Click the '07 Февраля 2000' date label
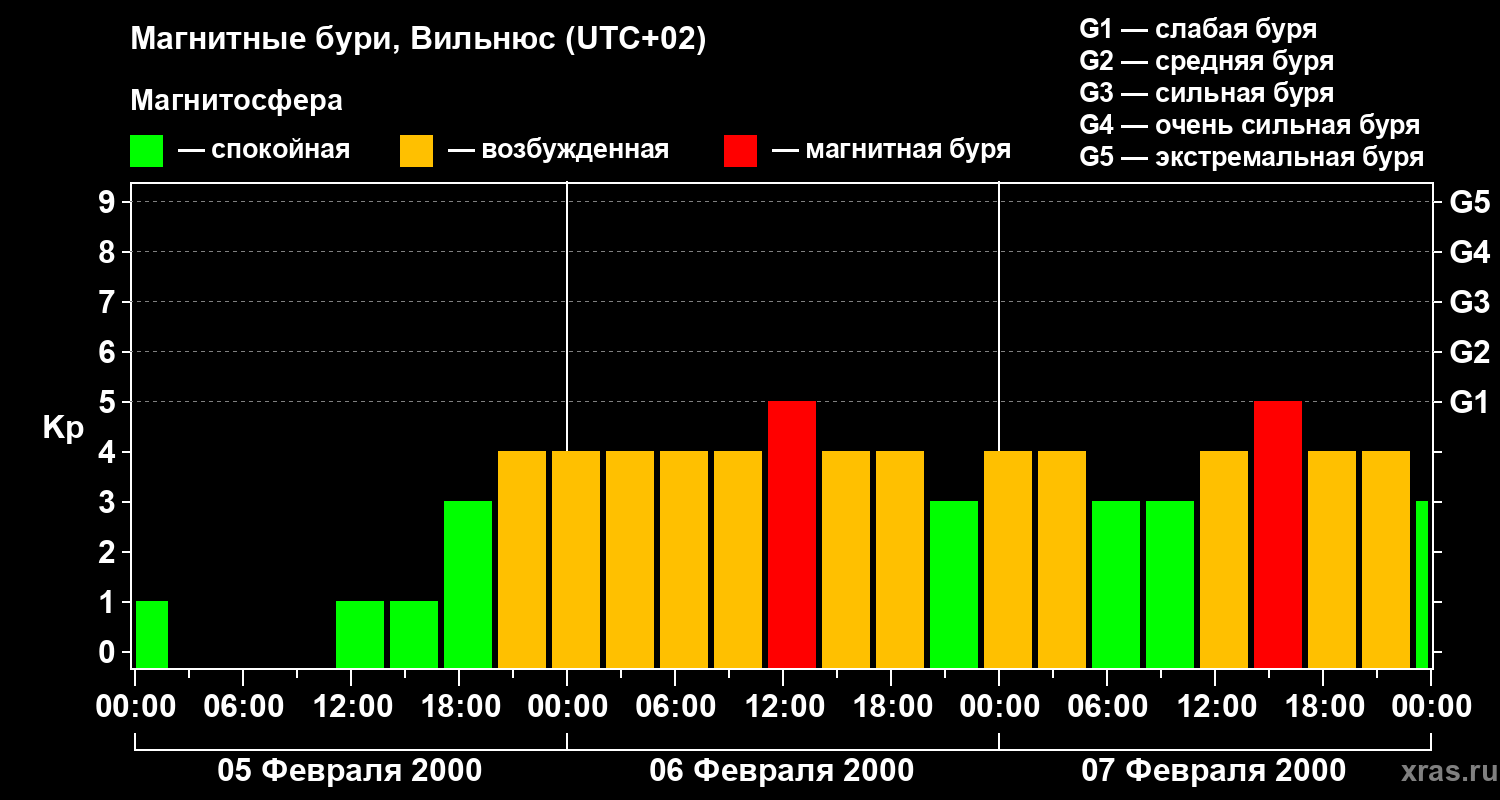This screenshot has width=1500, height=800. (x=1214, y=771)
